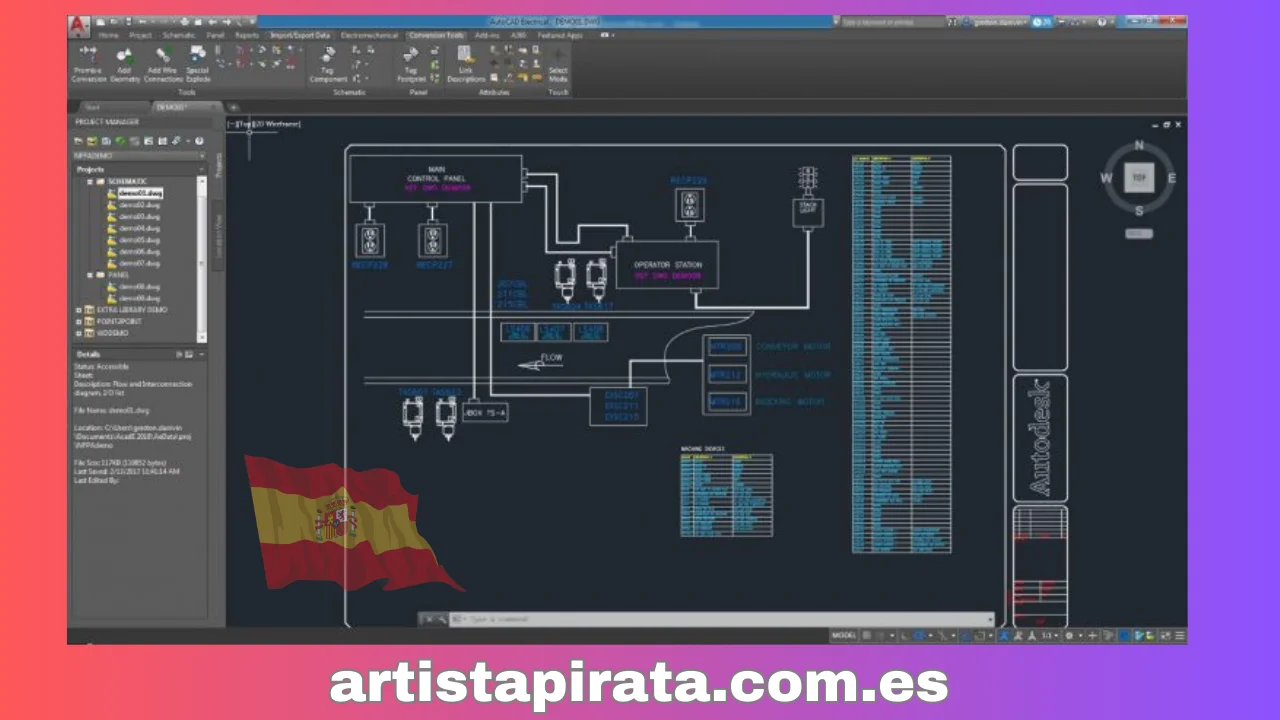Expand the EXTRA LIBRARY DEMO project

(x=78, y=310)
